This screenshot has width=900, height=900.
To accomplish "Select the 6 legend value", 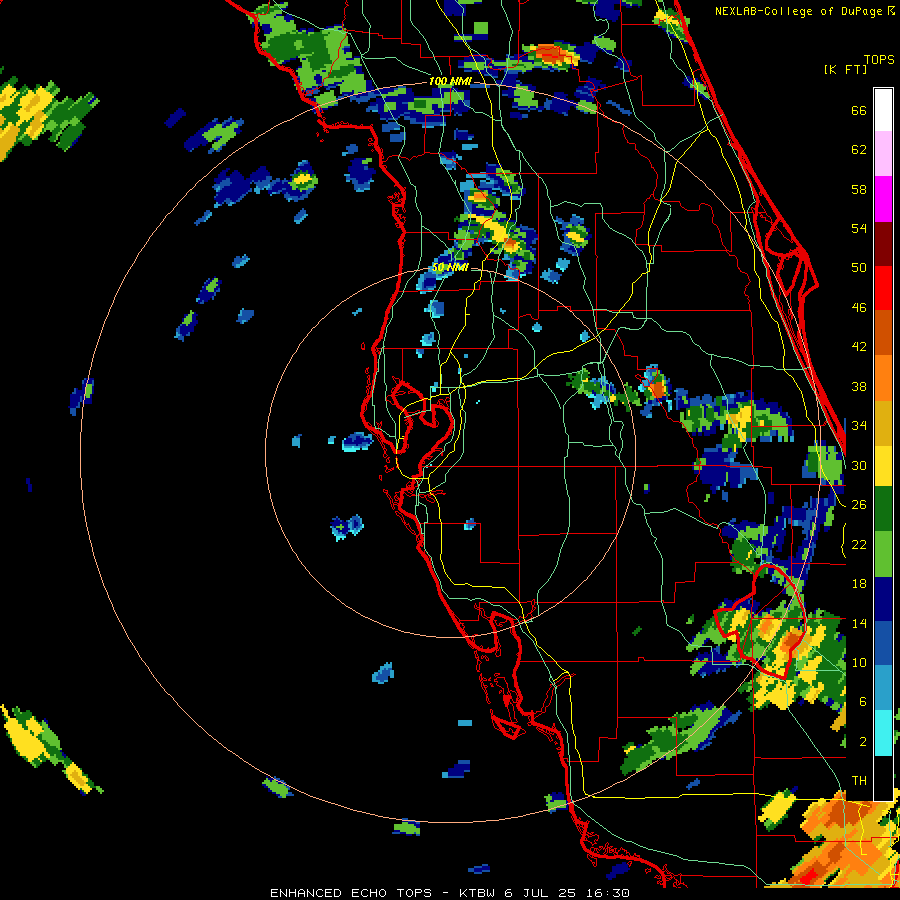I will point(863,701).
